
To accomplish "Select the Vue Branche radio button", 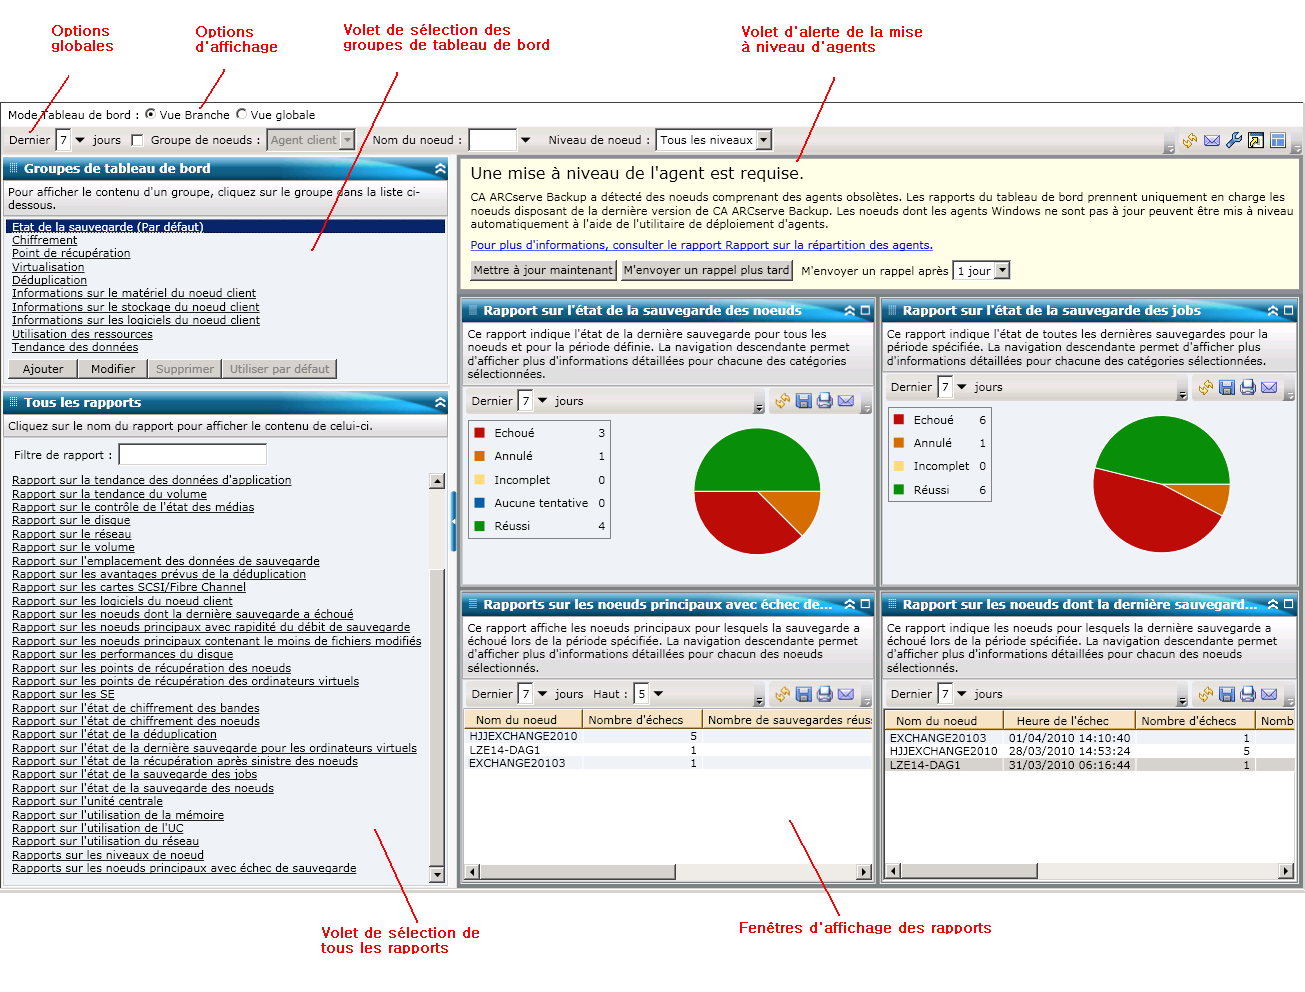I will (x=150, y=114).
